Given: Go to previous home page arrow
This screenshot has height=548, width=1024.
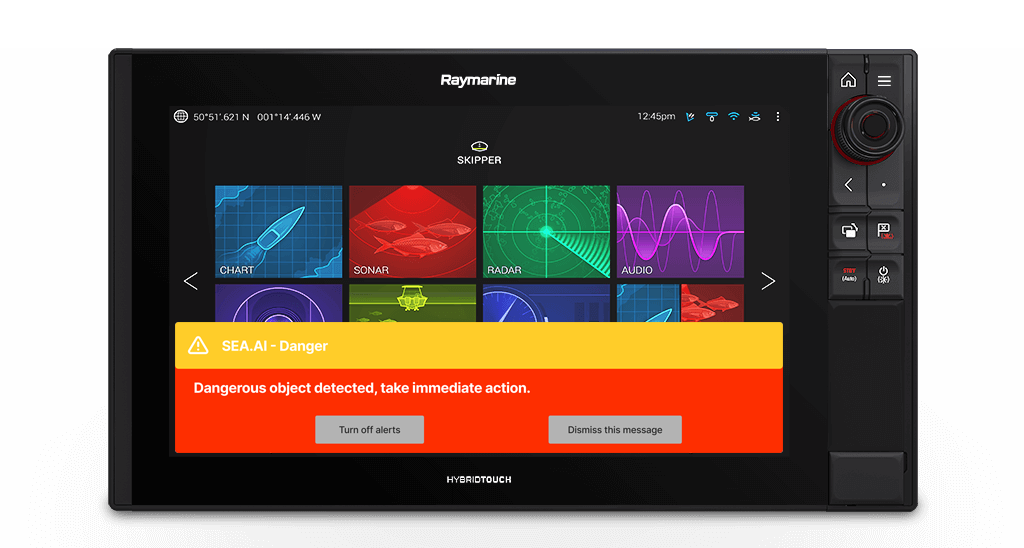Looking at the screenshot, I should [191, 281].
